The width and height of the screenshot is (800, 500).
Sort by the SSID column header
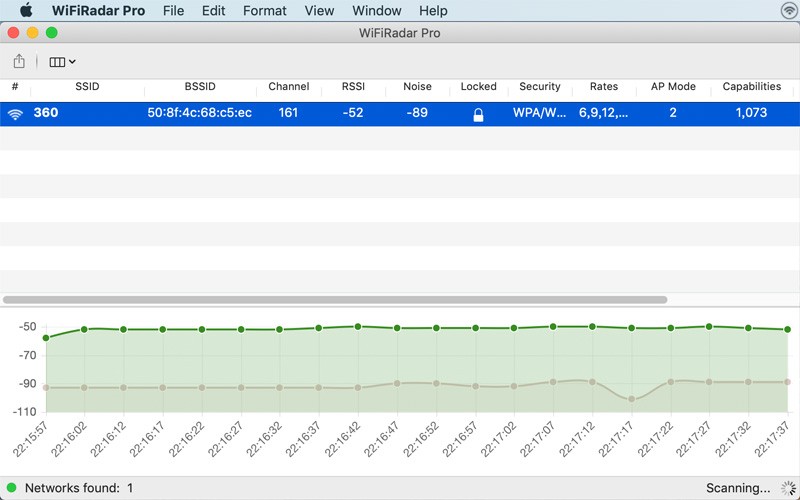click(87, 86)
